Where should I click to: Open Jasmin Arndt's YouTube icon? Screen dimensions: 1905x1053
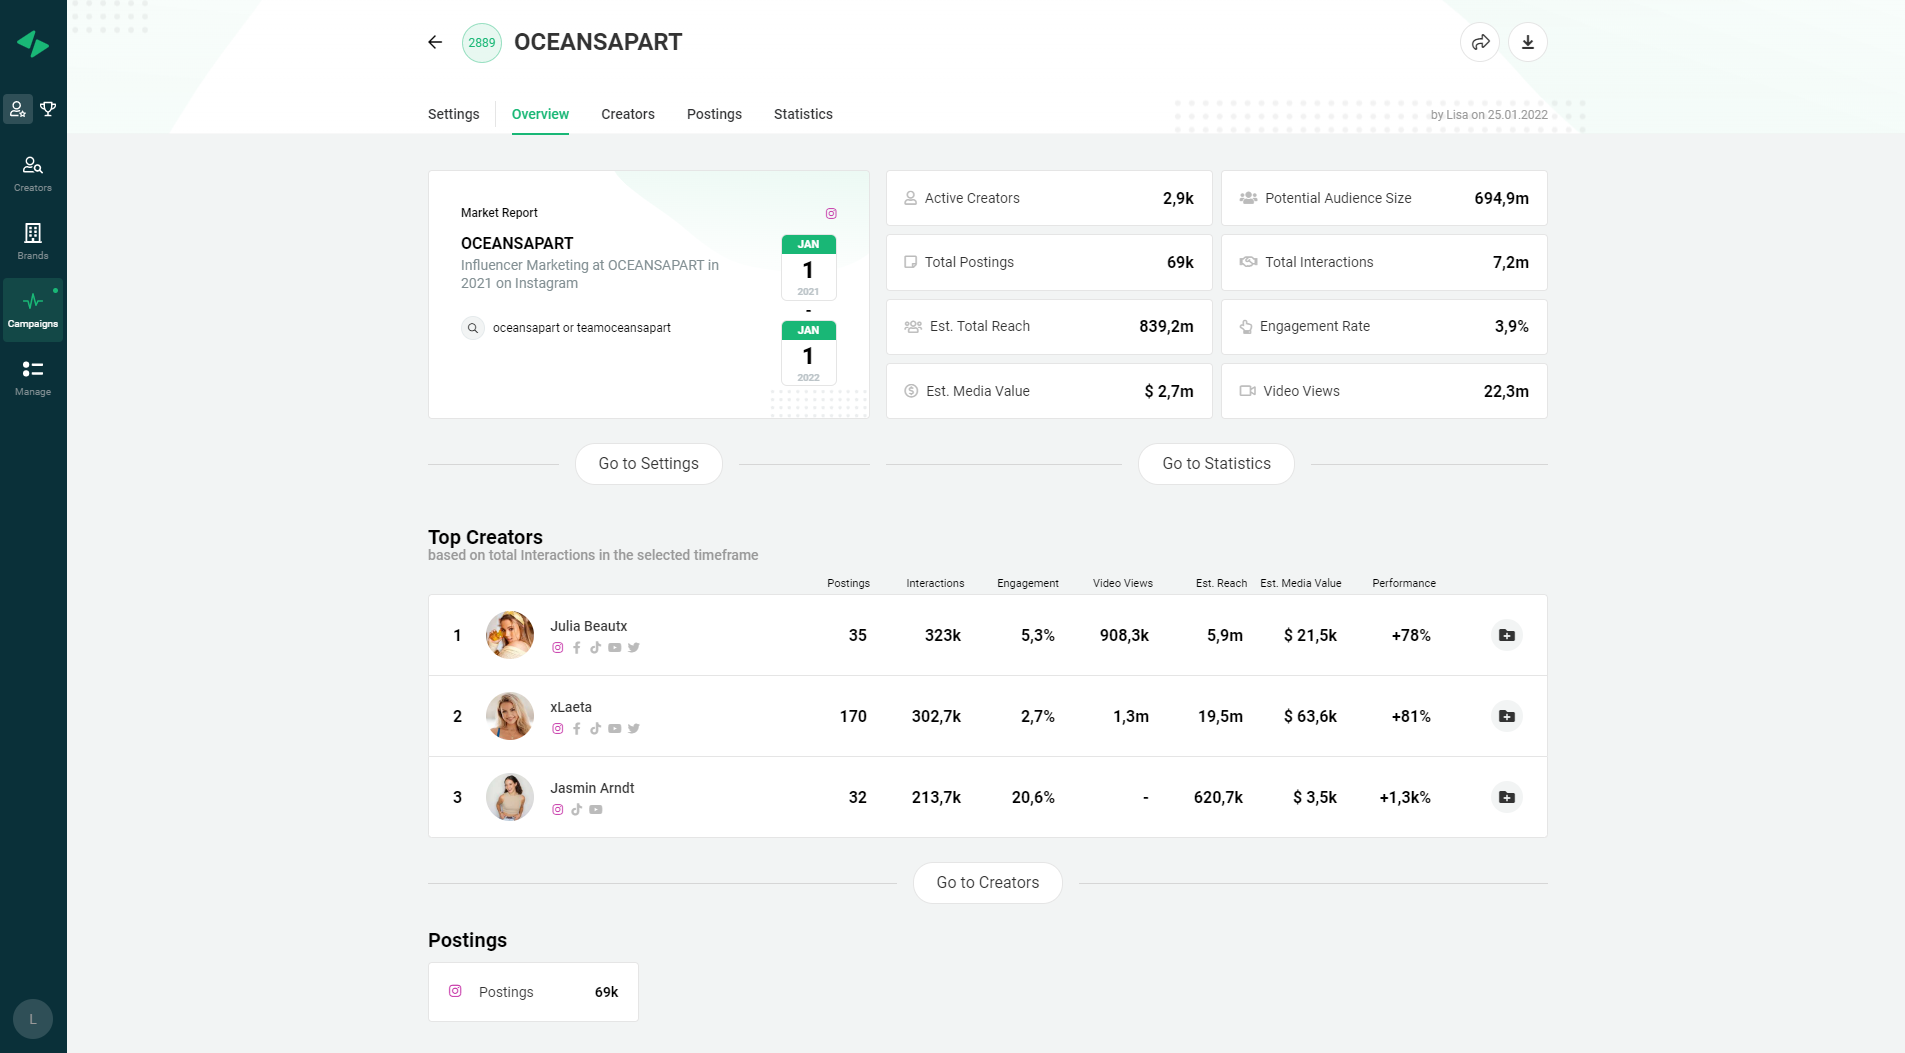click(x=595, y=810)
